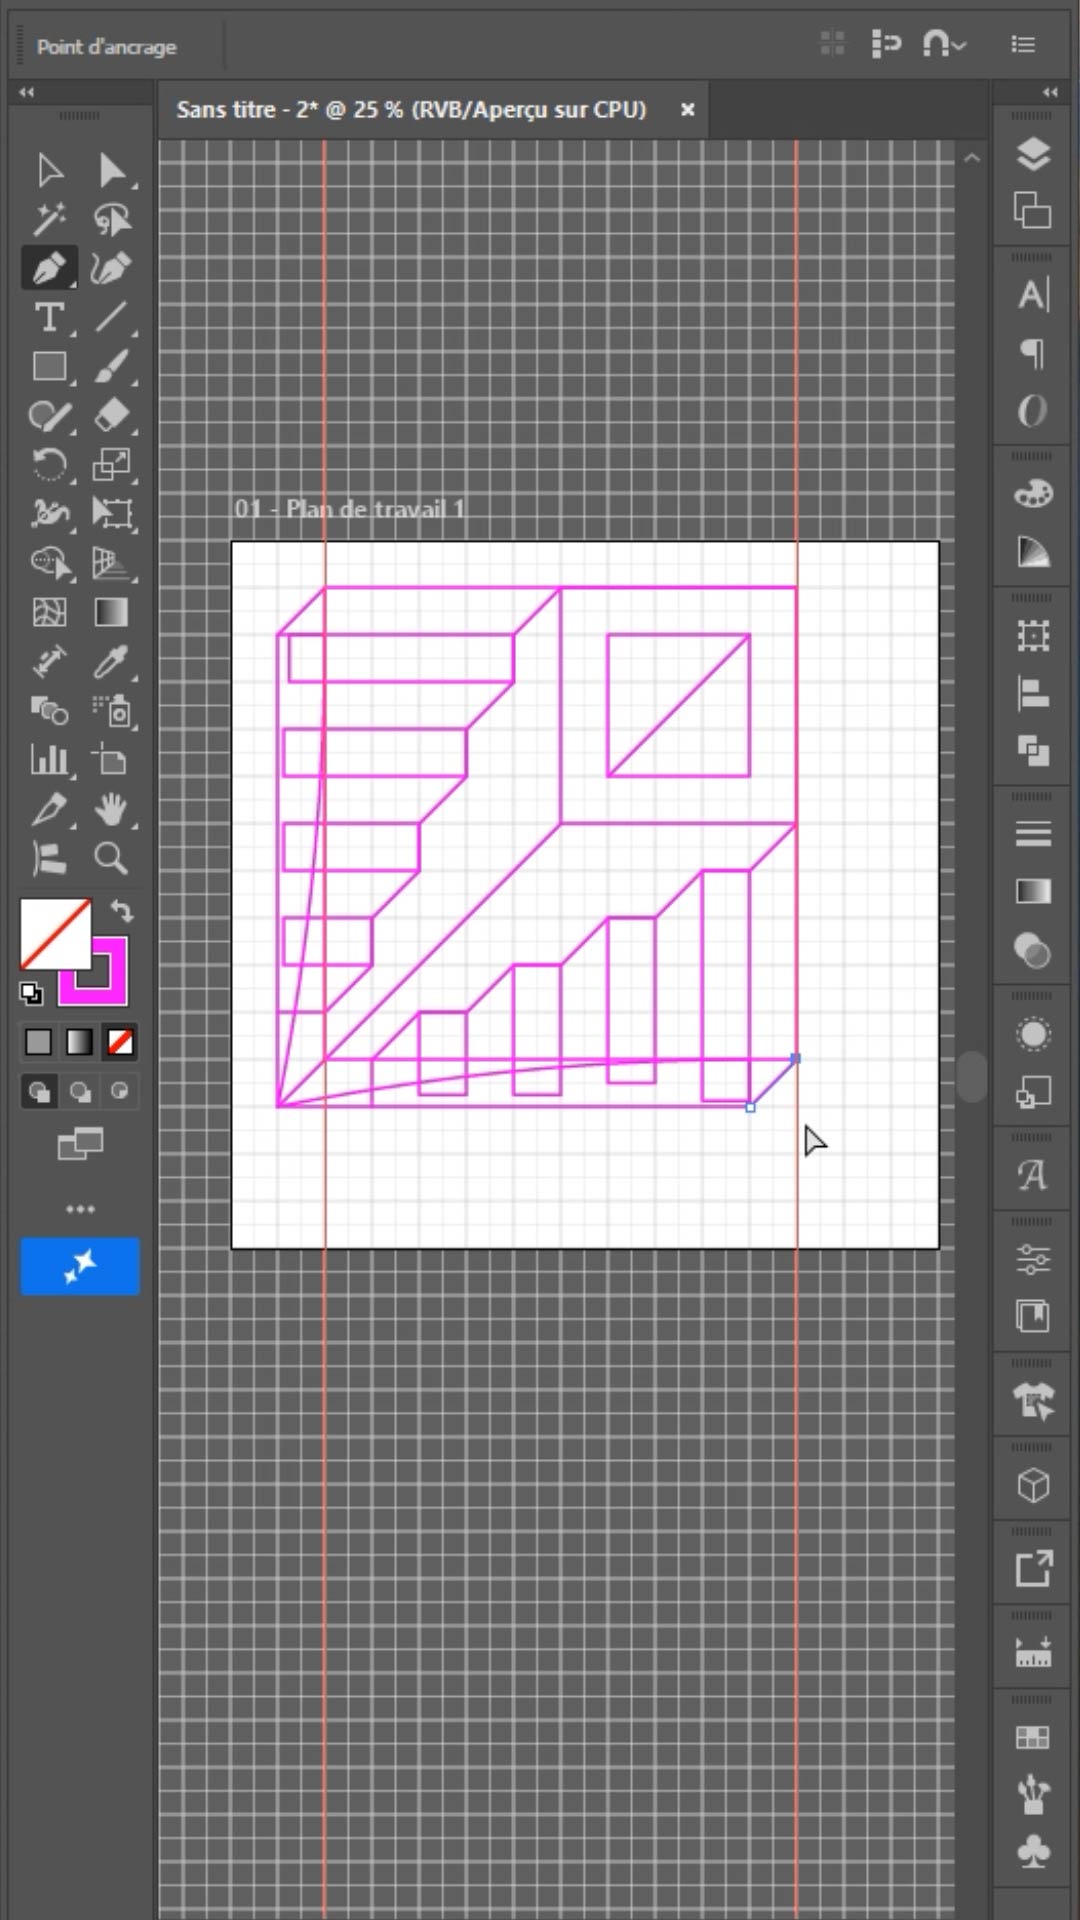Select the Selection tool (black arrow)

tap(49, 170)
